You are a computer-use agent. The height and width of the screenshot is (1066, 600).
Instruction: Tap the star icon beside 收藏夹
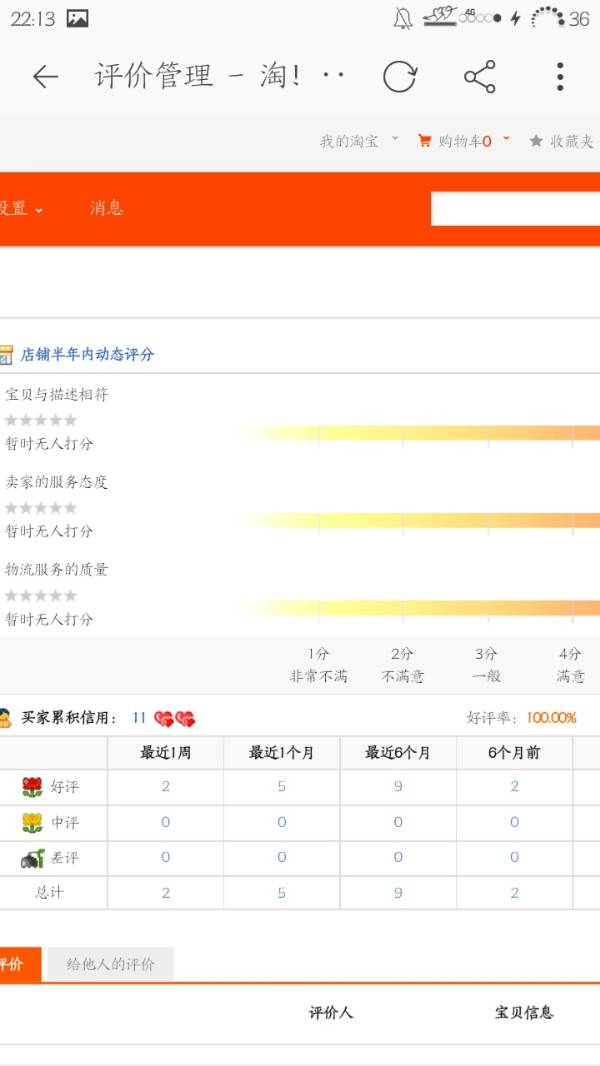536,141
